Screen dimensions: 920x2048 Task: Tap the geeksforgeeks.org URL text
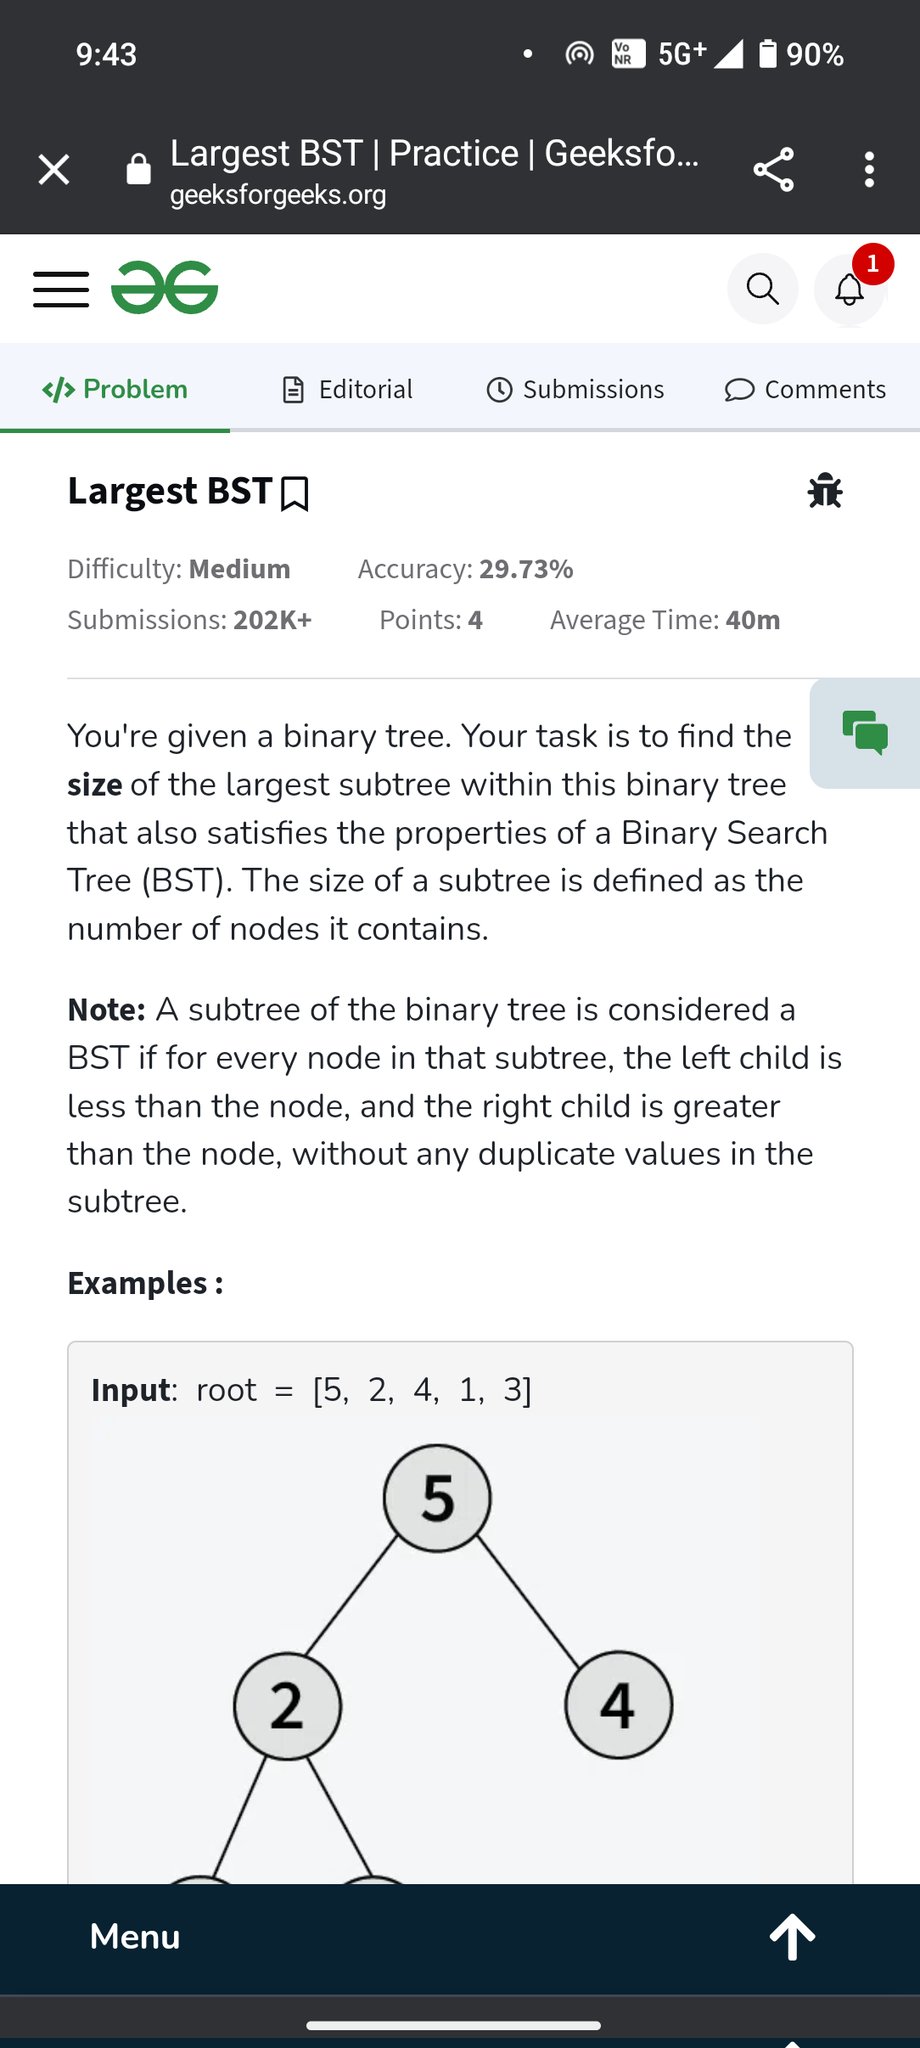coord(278,195)
